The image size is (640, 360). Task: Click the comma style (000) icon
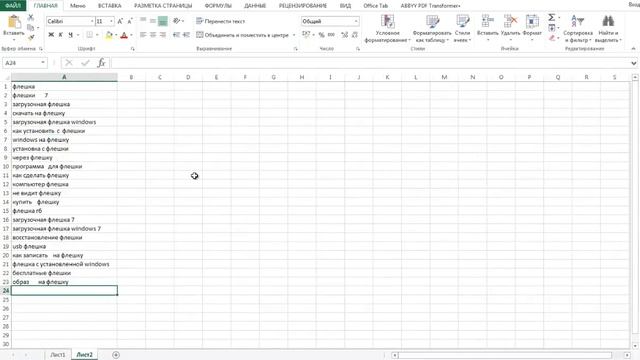[x=331, y=35]
